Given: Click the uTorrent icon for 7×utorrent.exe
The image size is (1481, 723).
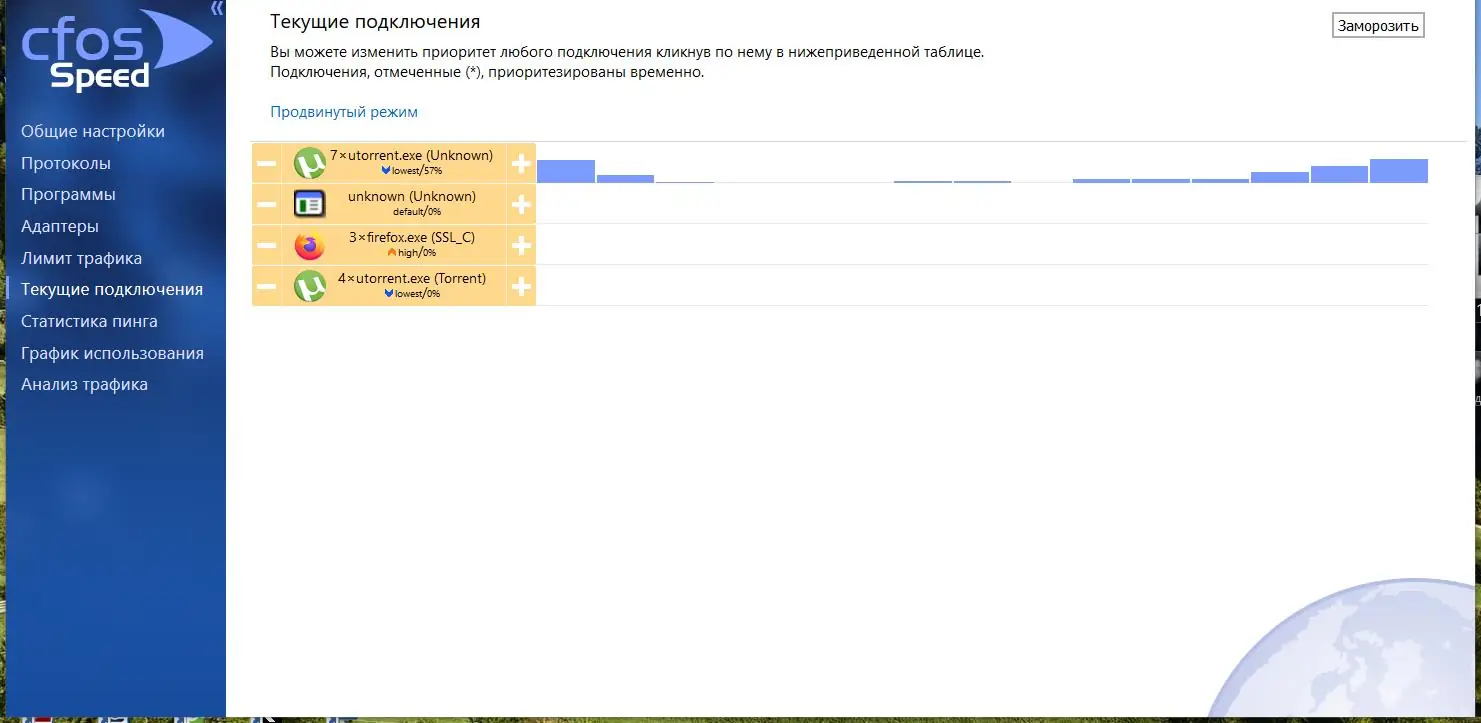Looking at the screenshot, I should pyautogui.click(x=309, y=163).
